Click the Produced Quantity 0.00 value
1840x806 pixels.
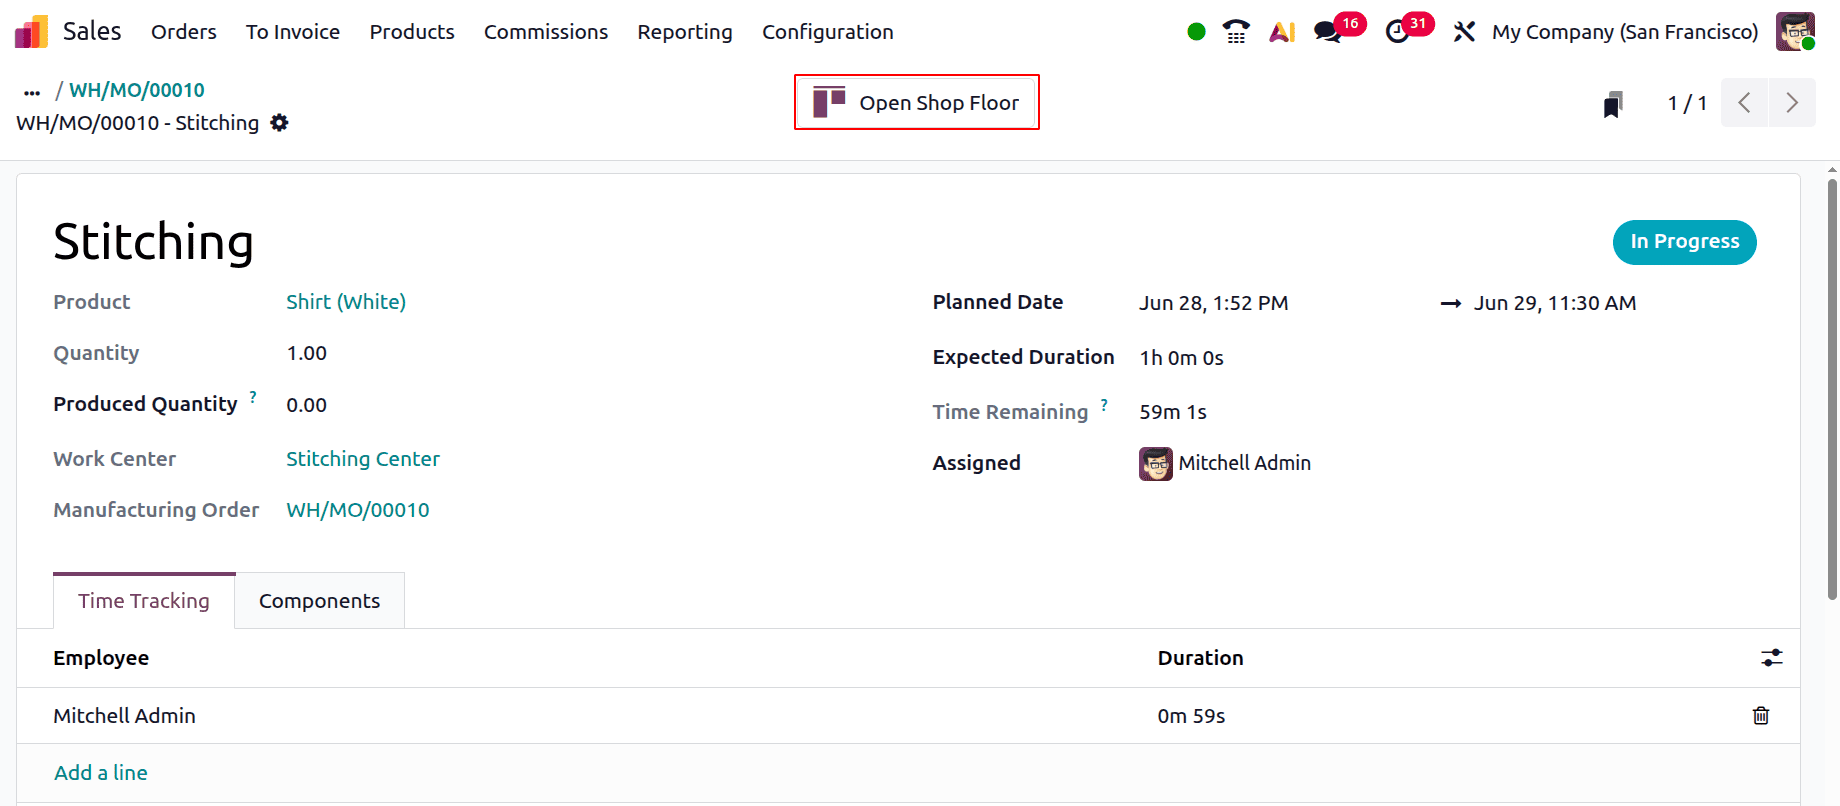pyautogui.click(x=307, y=405)
